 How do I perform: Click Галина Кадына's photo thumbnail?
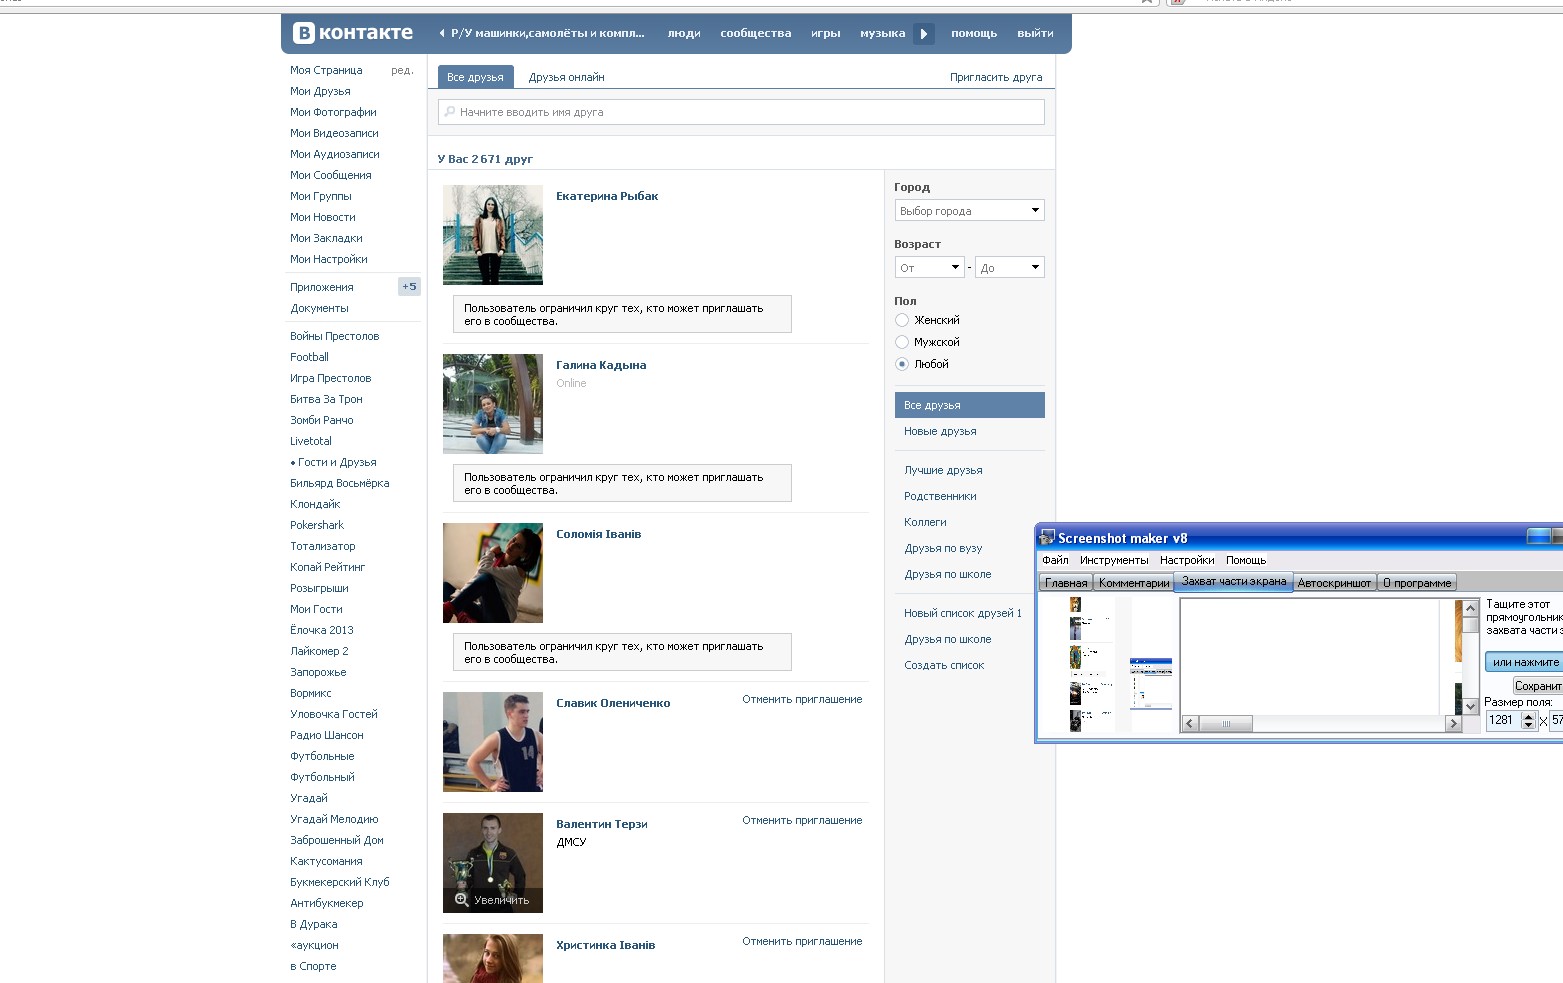pyautogui.click(x=493, y=404)
